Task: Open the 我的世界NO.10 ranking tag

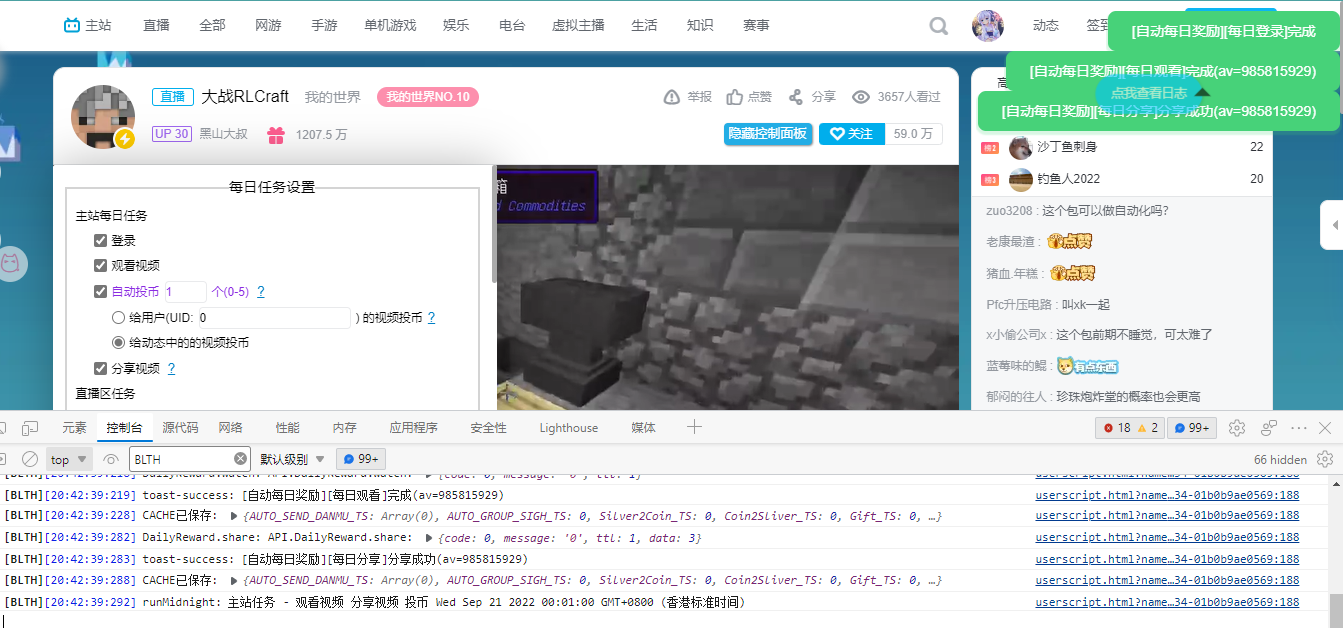Action: (x=428, y=97)
